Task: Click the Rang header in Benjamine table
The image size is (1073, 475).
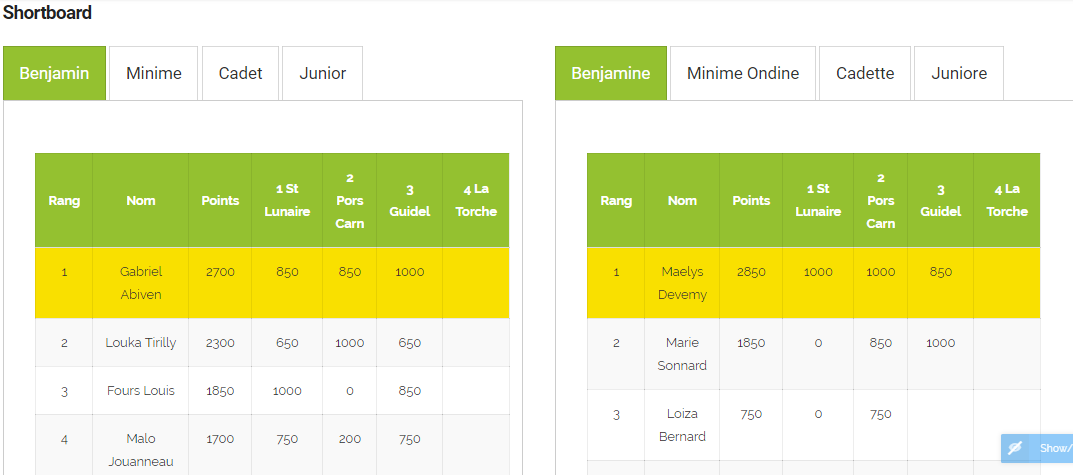Action: pos(616,201)
